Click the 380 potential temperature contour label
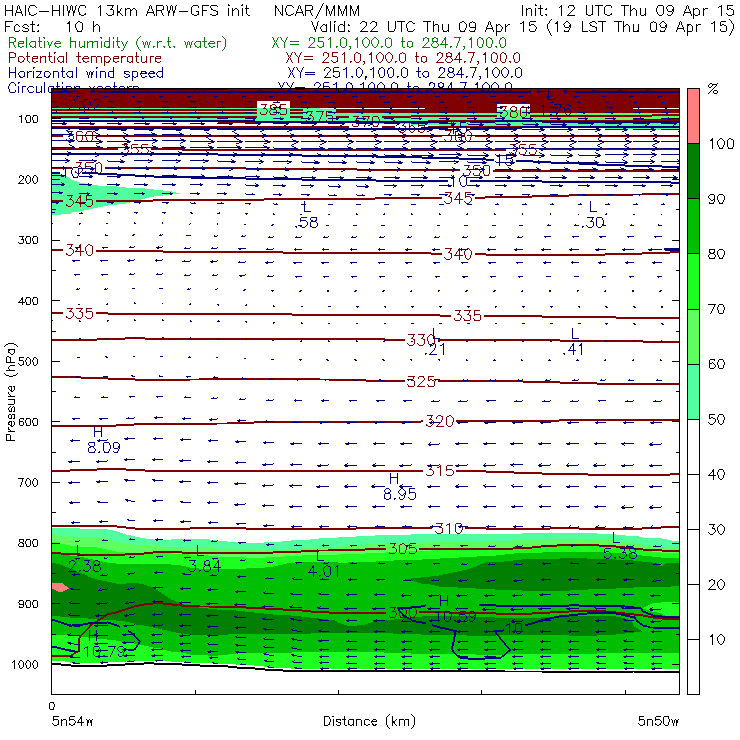 [514, 112]
